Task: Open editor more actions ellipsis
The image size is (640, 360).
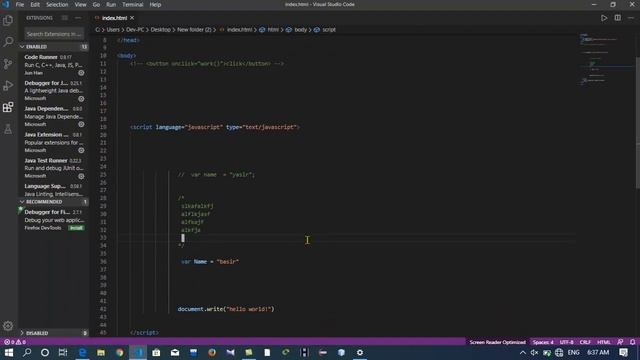Action: tap(631, 18)
